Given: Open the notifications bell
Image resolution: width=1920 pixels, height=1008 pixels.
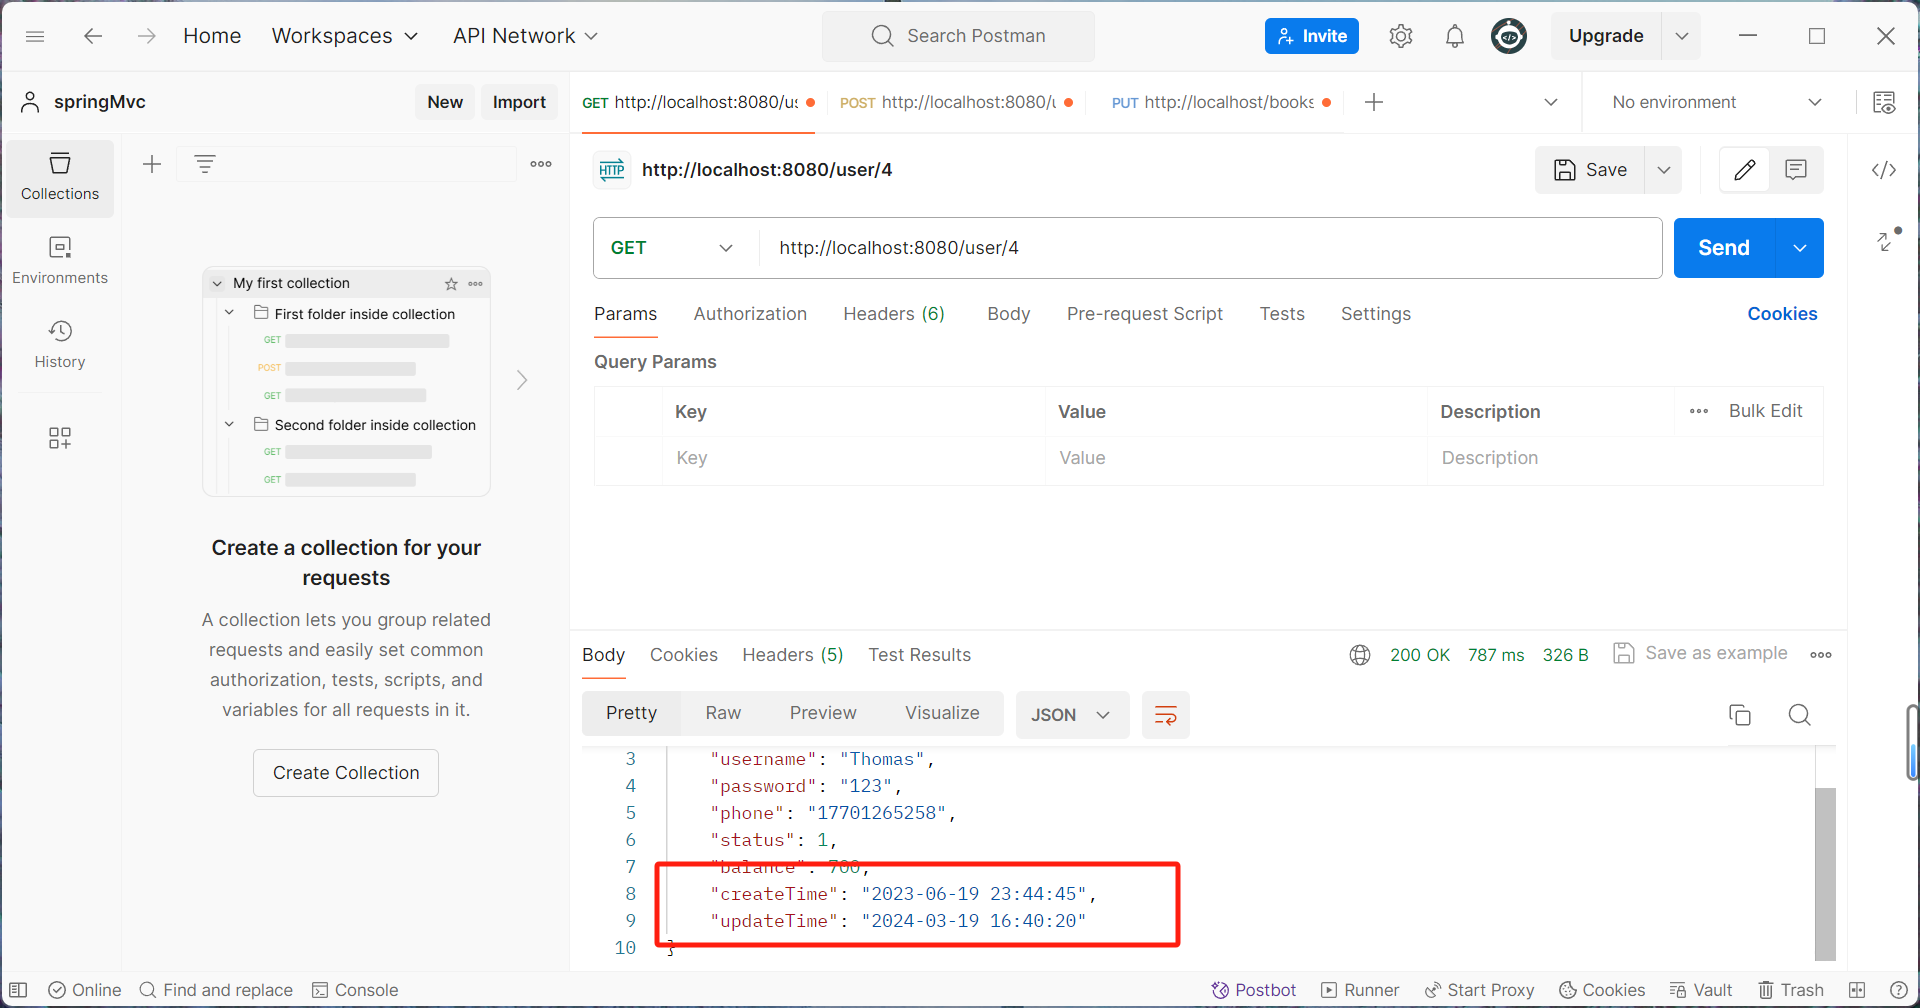Looking at the screenshot, I should tap(1455, 36).
